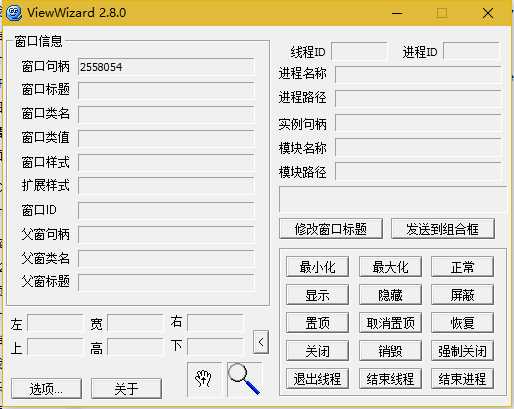This screenshot has width=514, height=409.
Task: Click the 隐藏 button
Action: point(390,295)
